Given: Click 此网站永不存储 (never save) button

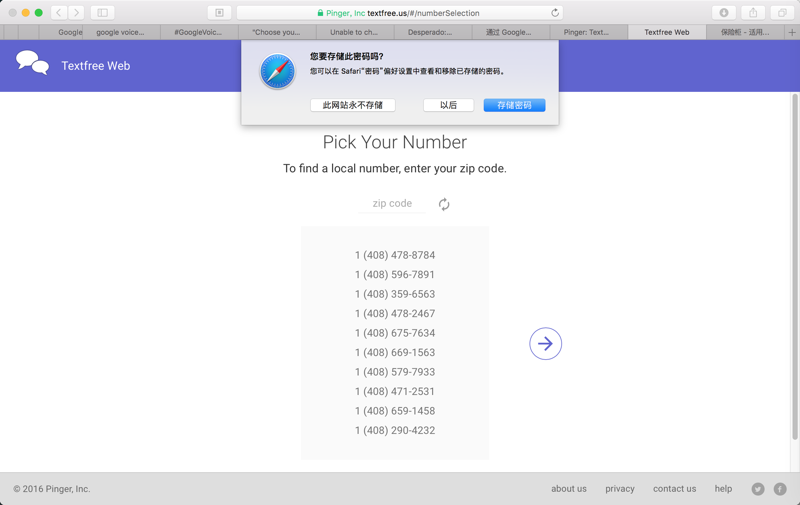Looking at the screenshot, I should (353, 105).
